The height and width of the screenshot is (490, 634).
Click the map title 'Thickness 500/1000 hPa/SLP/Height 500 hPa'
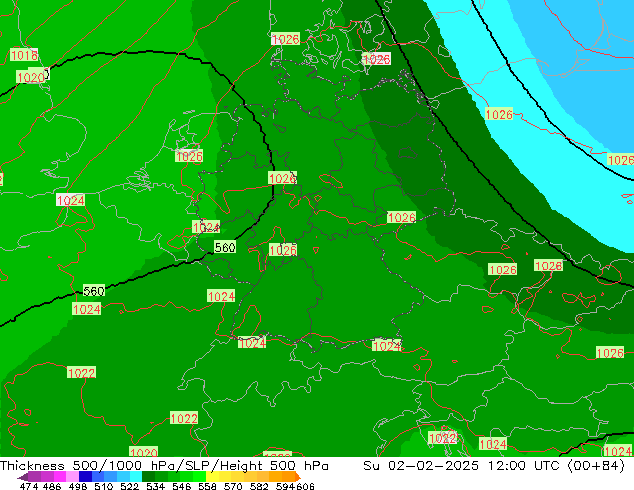(x=164, y=466)
